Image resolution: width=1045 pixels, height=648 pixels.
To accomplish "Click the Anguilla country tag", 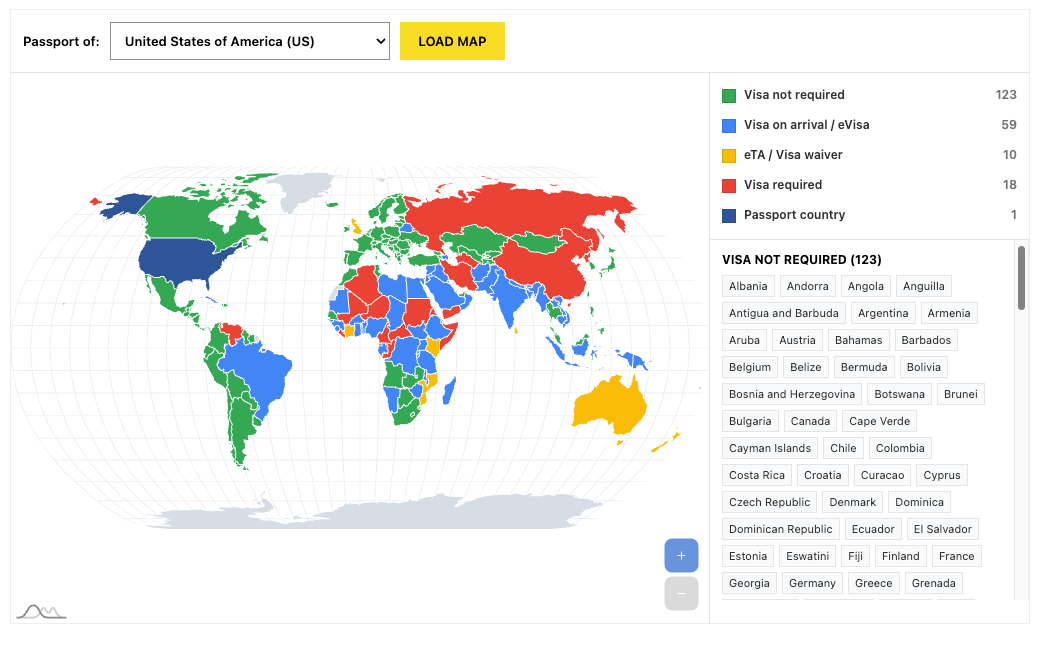I will pos(924,286).
